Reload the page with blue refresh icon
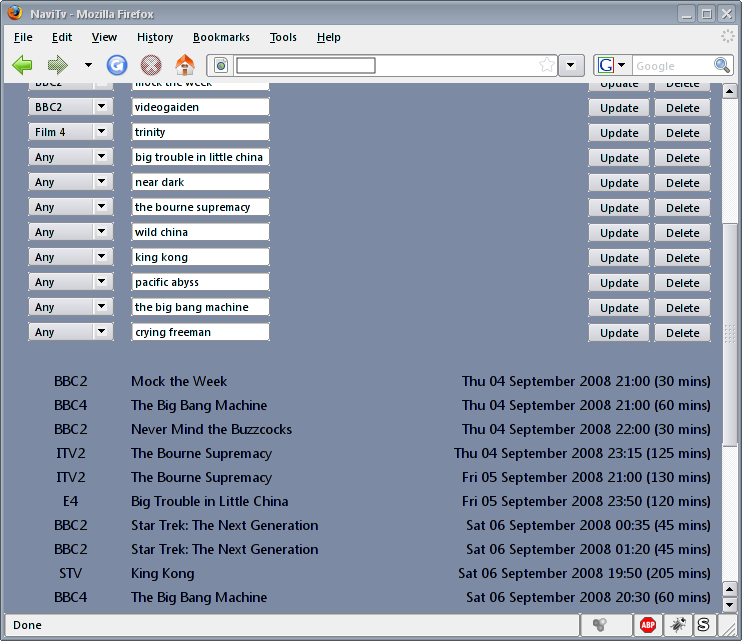 [117, 66]
